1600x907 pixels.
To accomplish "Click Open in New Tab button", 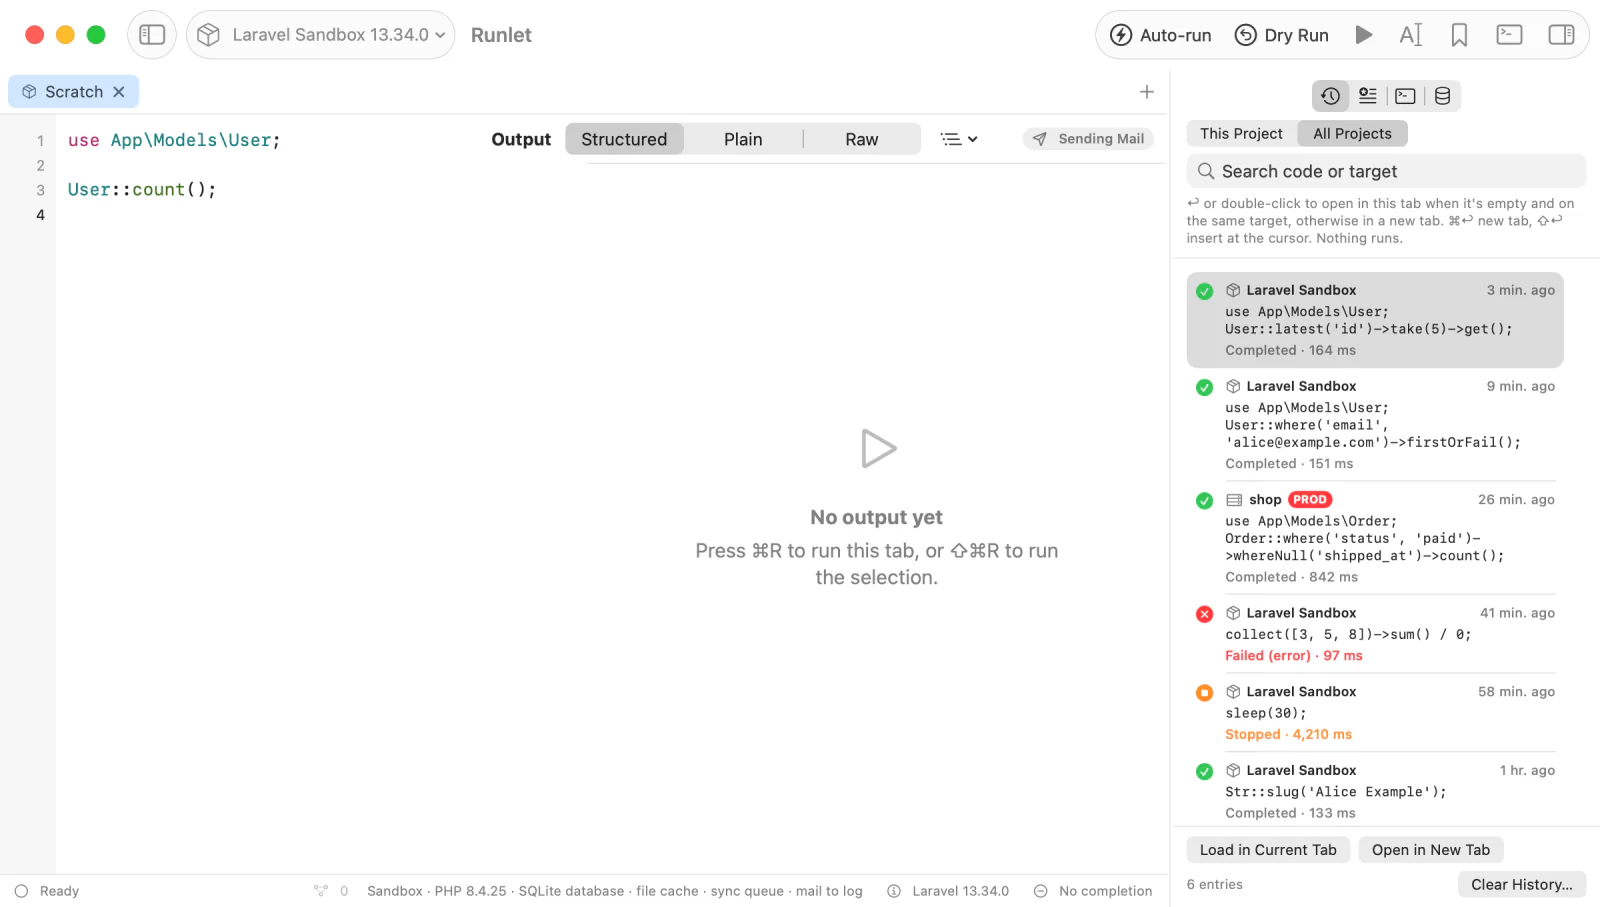I will [1430, 850].
